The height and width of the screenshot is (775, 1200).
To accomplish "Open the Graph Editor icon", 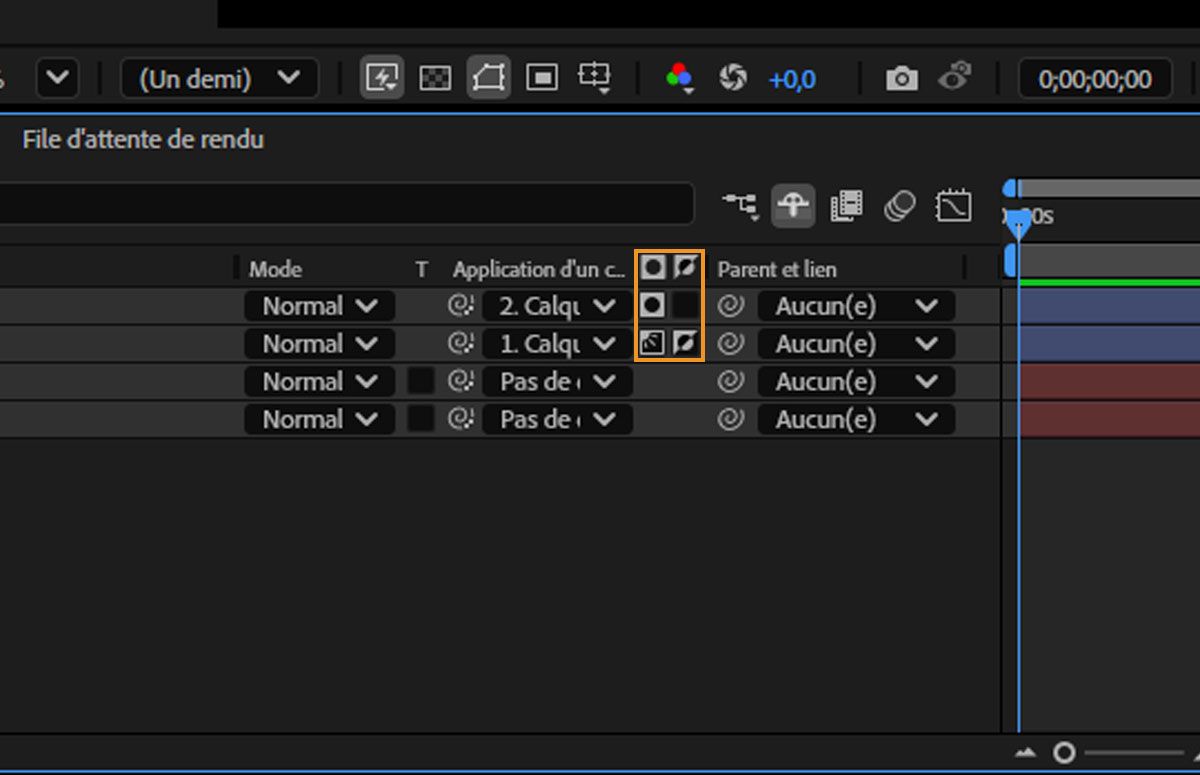I will [953, 206].
